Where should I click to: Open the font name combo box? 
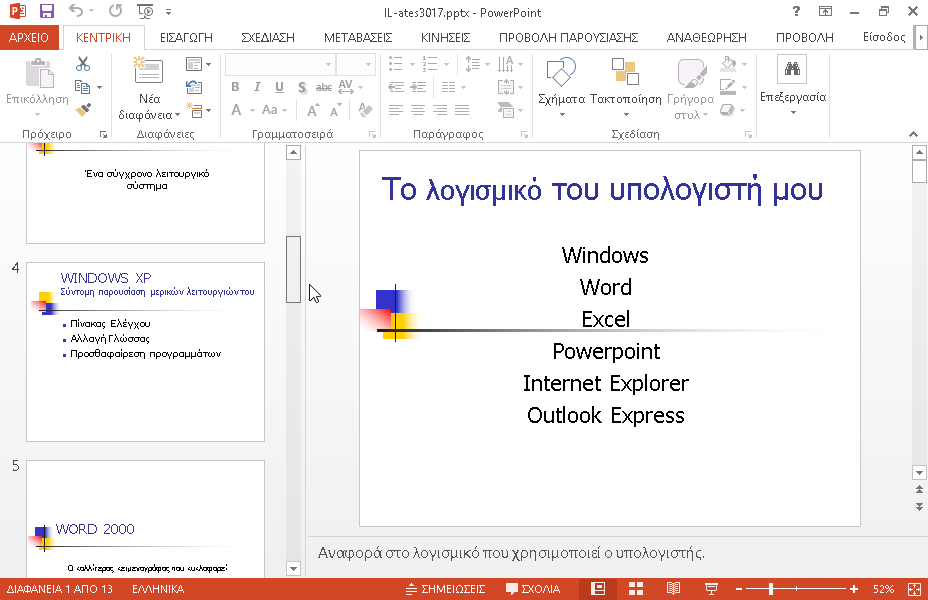click(x=280, y=64)
